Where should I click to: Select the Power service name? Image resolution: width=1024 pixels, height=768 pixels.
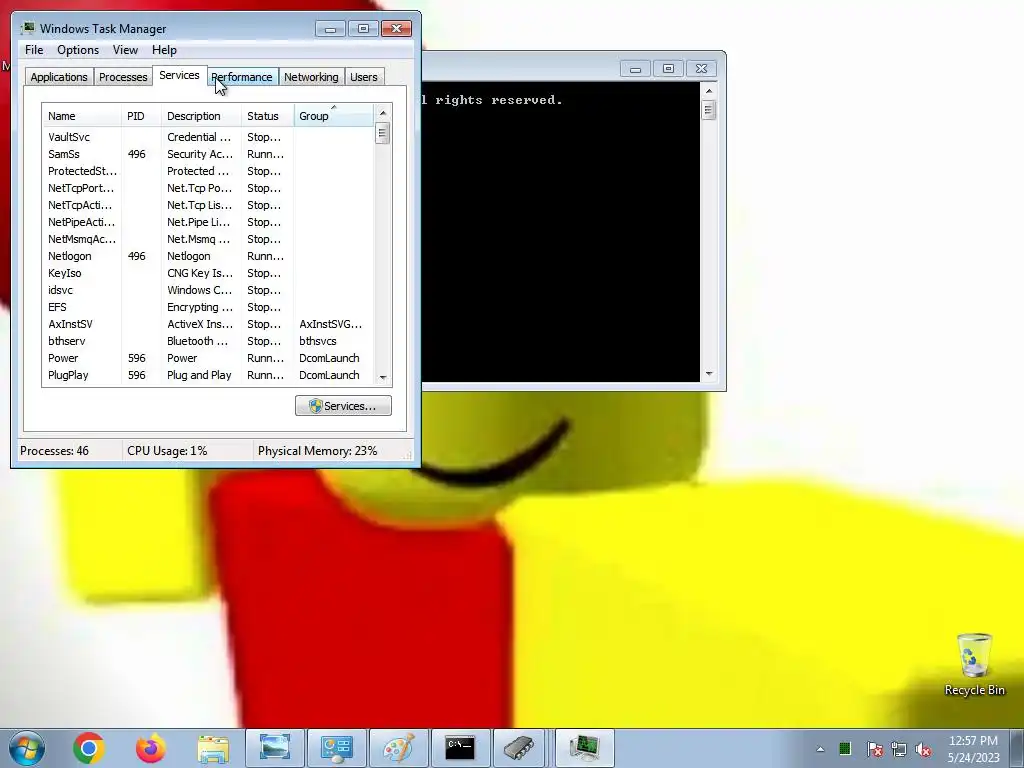pos(63,358)
